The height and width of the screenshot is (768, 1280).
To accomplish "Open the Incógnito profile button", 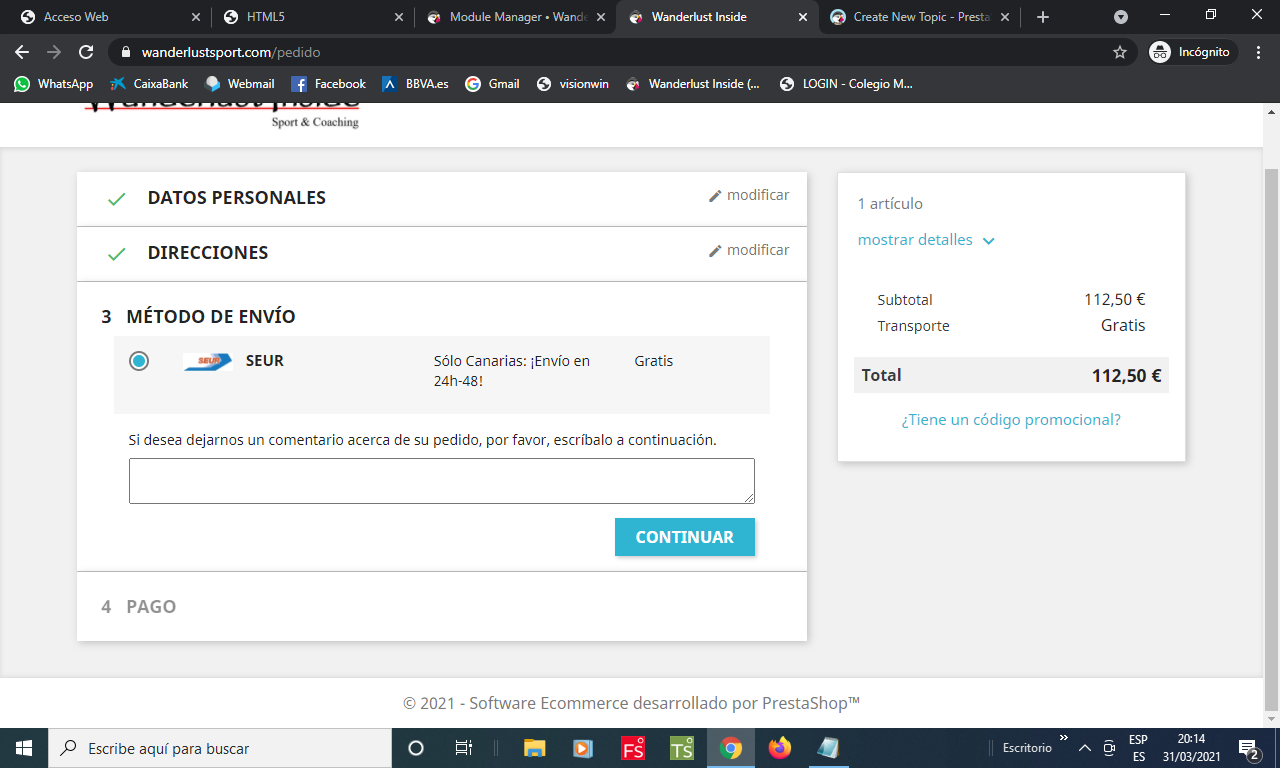I will 1192,52.
